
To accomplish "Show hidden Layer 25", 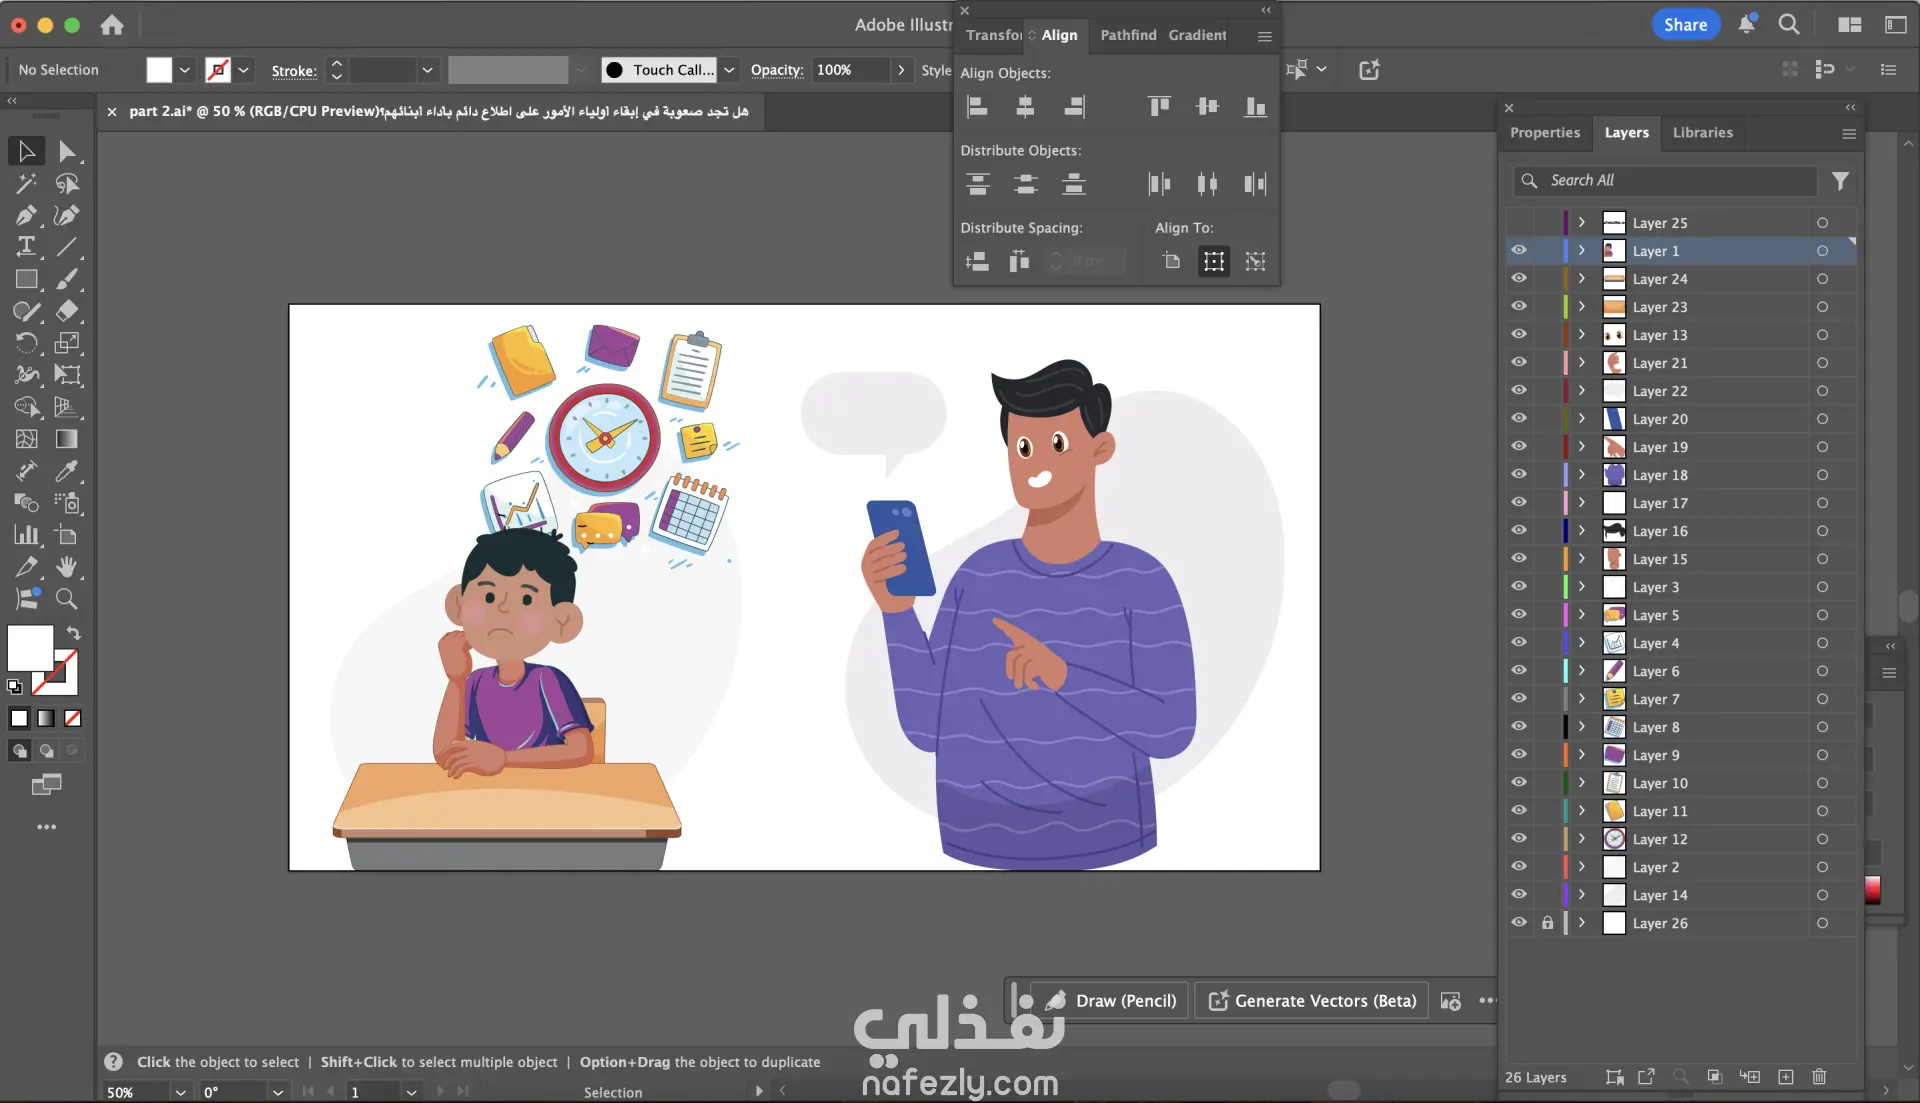I will coord(1519,223).
